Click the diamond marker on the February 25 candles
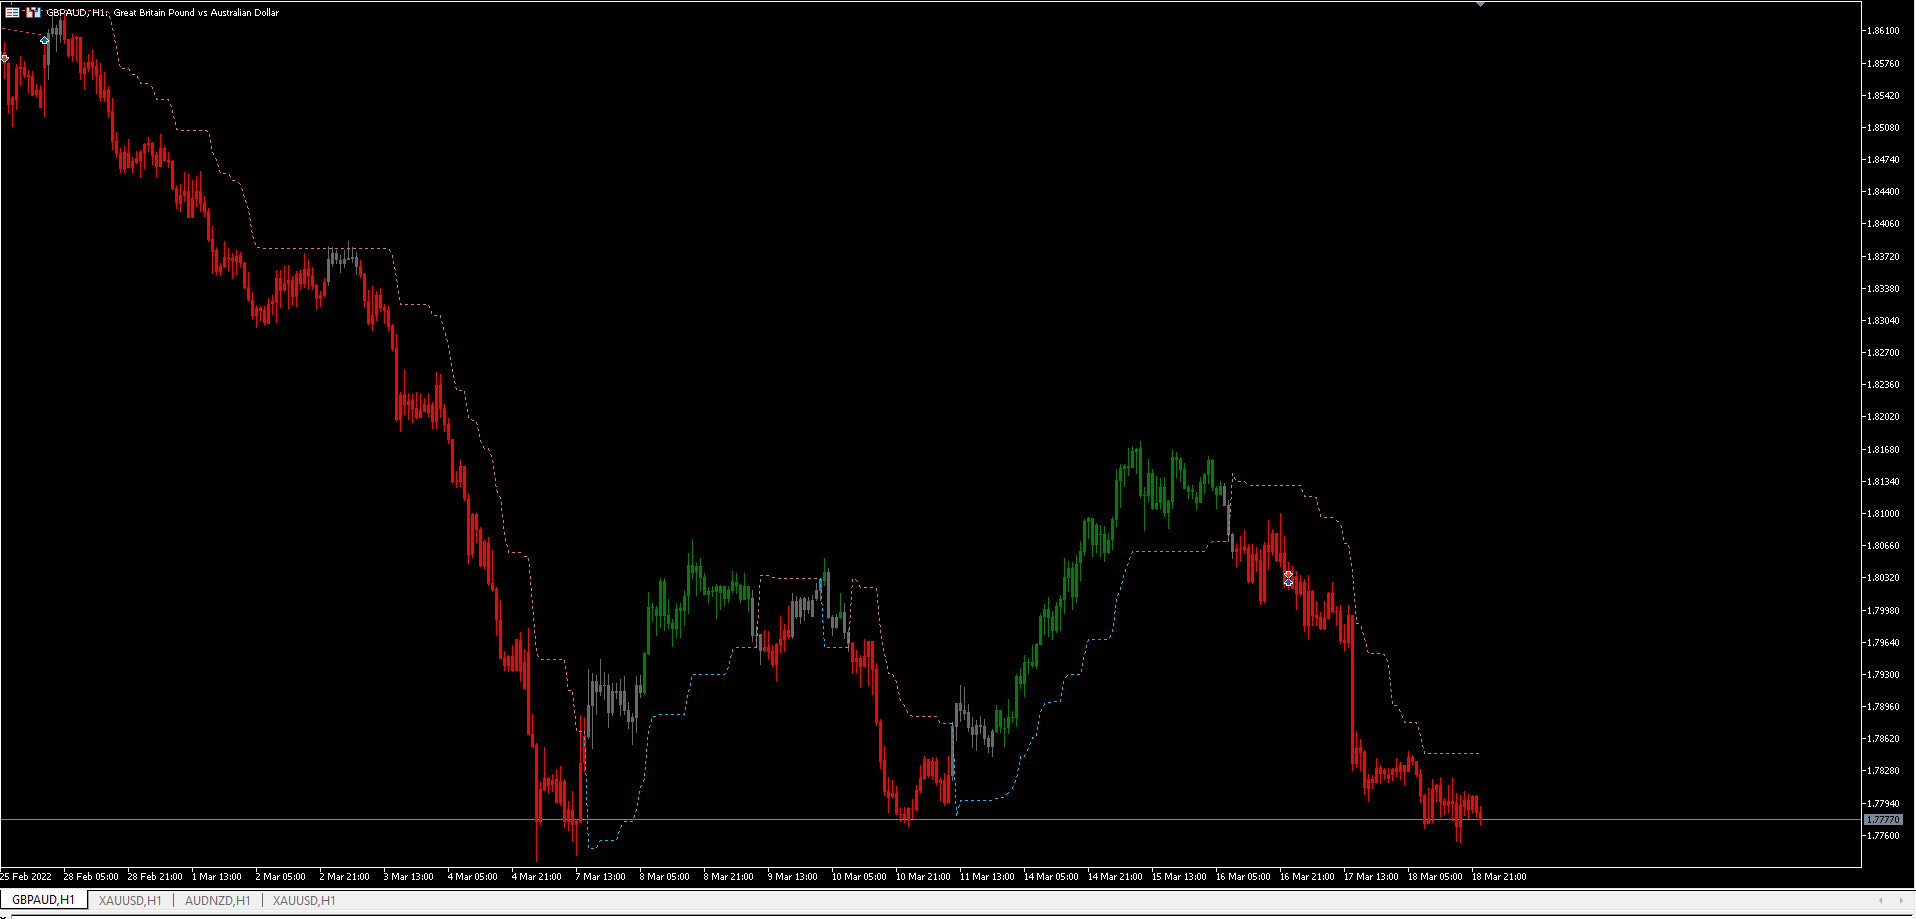 point(43,40)
